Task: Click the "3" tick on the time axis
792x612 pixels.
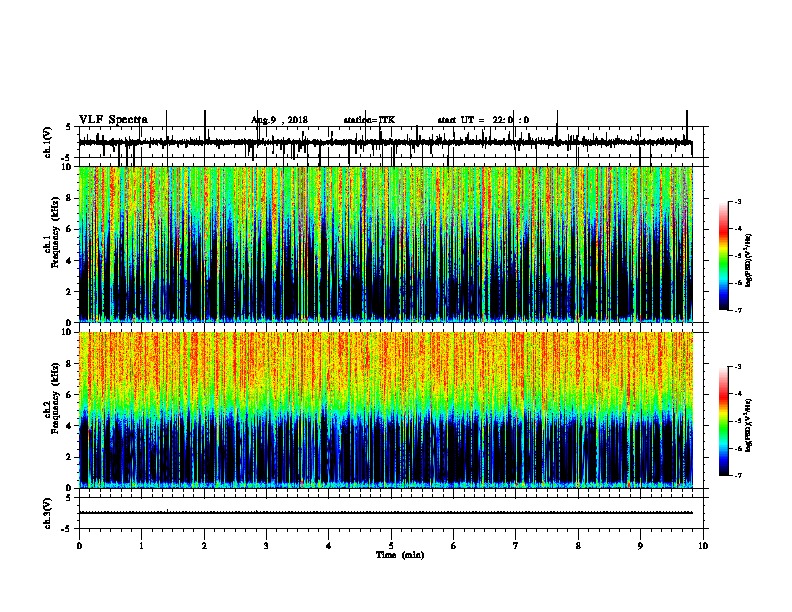Action: pyautogui.click(x=266, y=546)
